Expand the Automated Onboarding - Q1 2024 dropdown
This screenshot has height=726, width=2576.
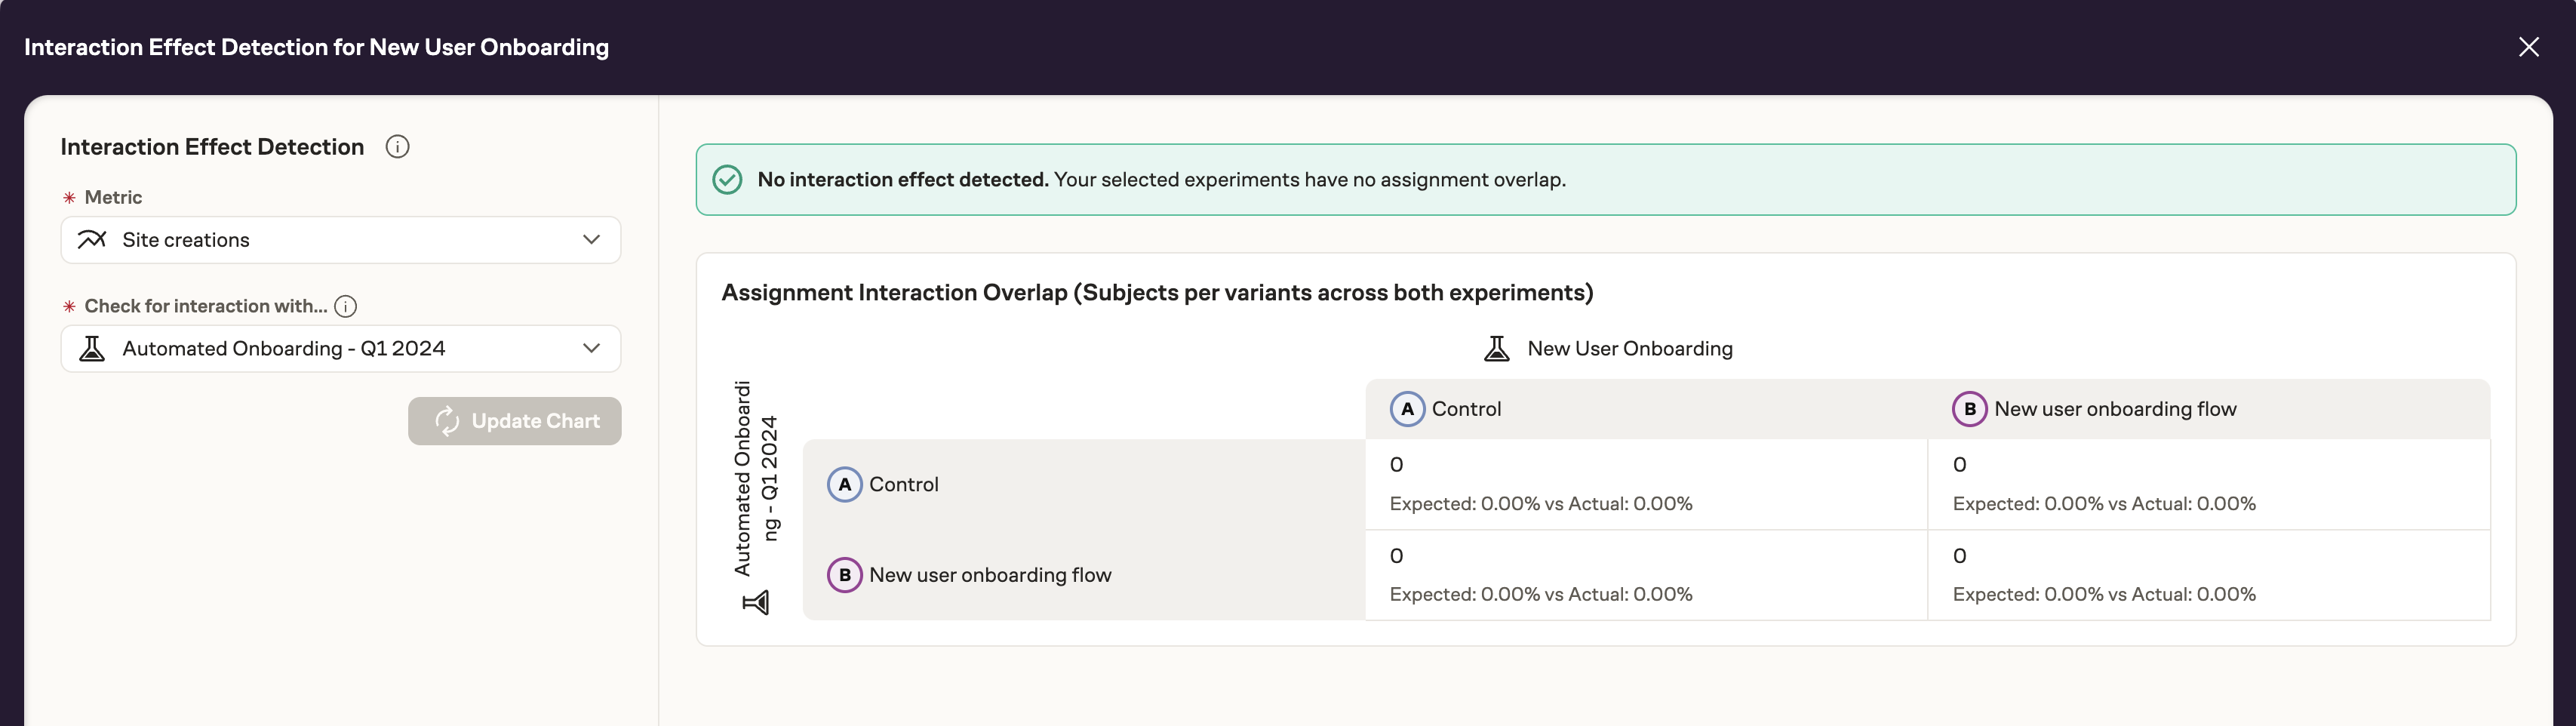[x=340, y=348]
